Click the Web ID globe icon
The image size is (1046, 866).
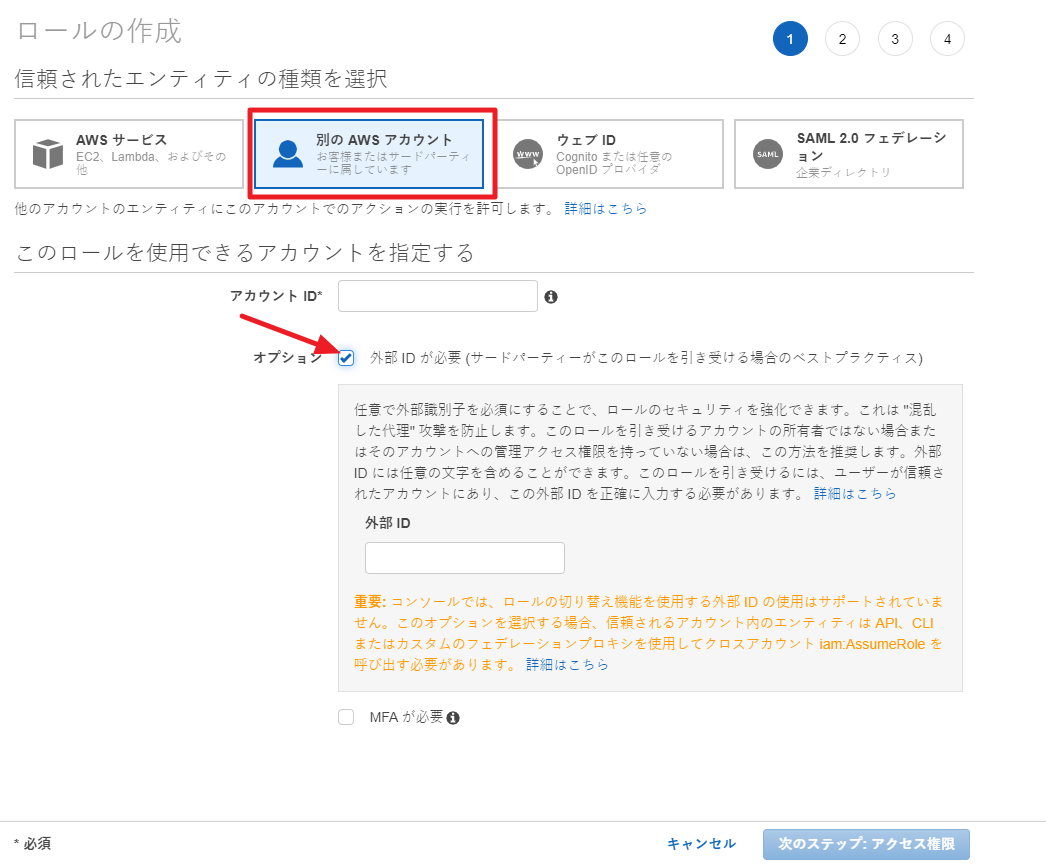527,154
